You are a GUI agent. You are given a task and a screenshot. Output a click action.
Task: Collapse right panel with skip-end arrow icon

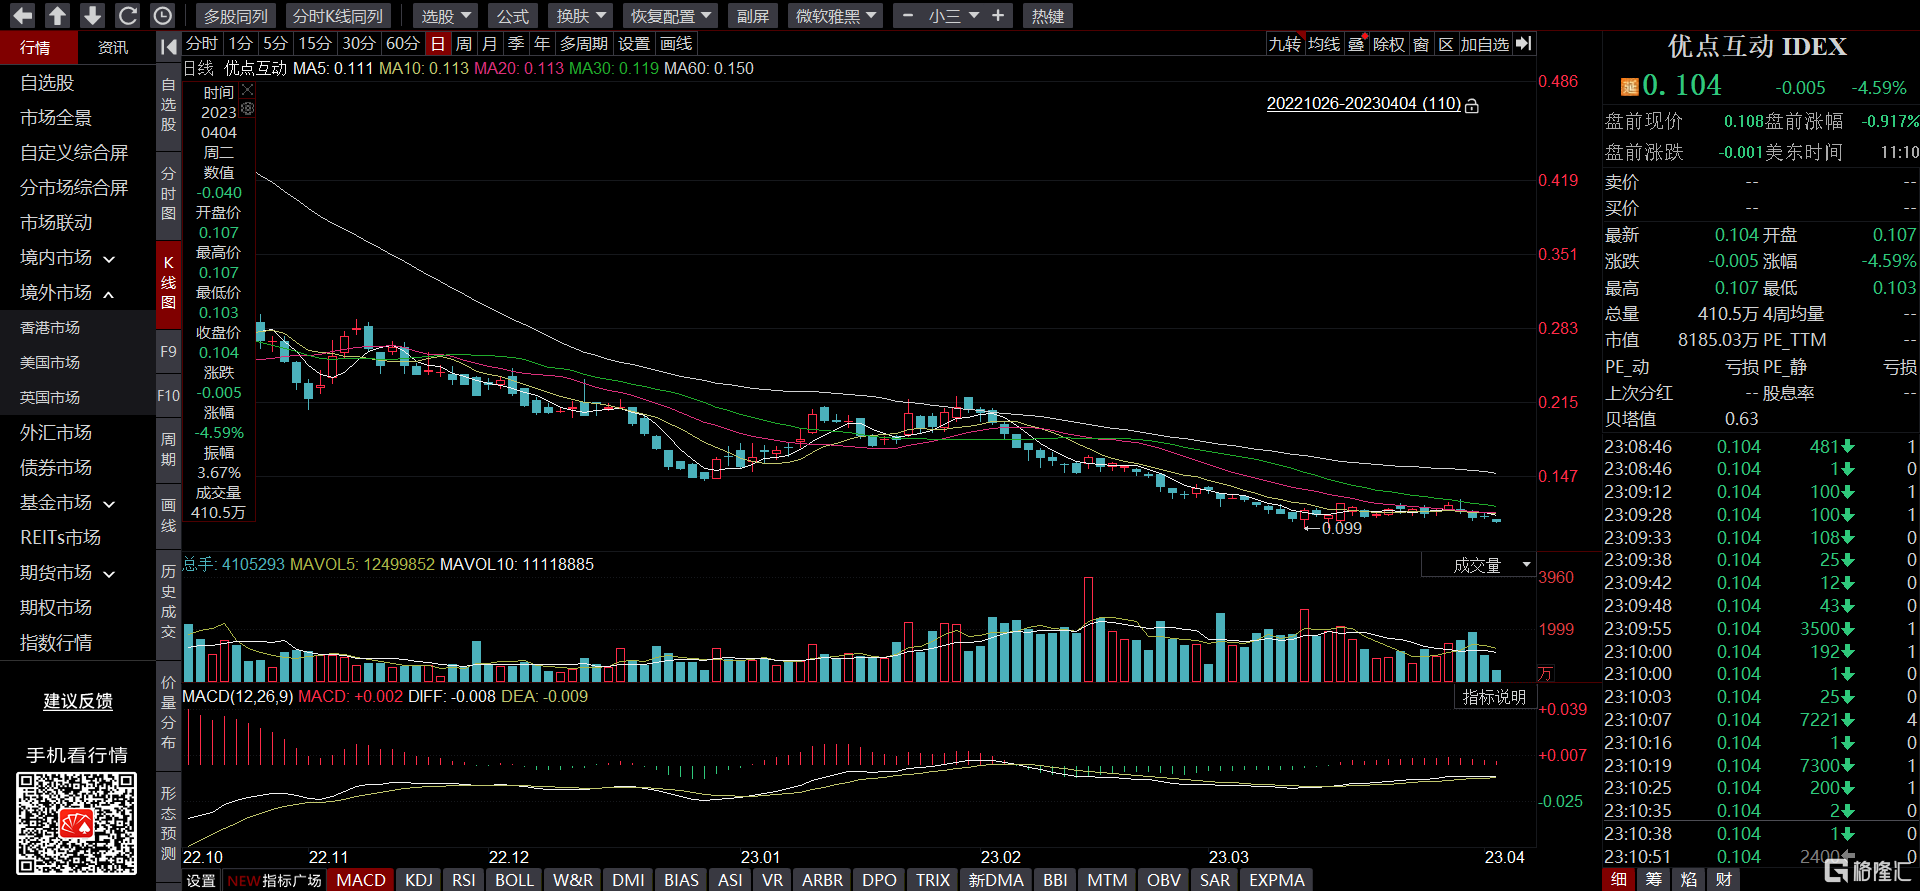point(1523,44)
